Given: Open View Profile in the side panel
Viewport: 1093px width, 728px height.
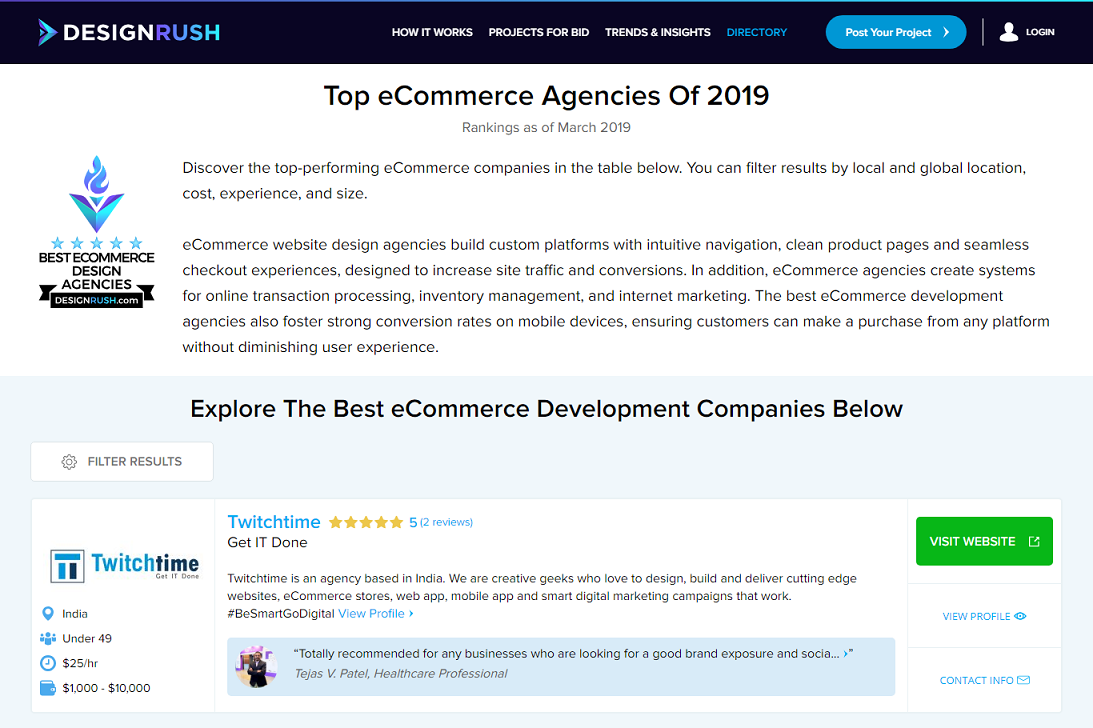Looking at the screenshot, I should coord(984,616).
